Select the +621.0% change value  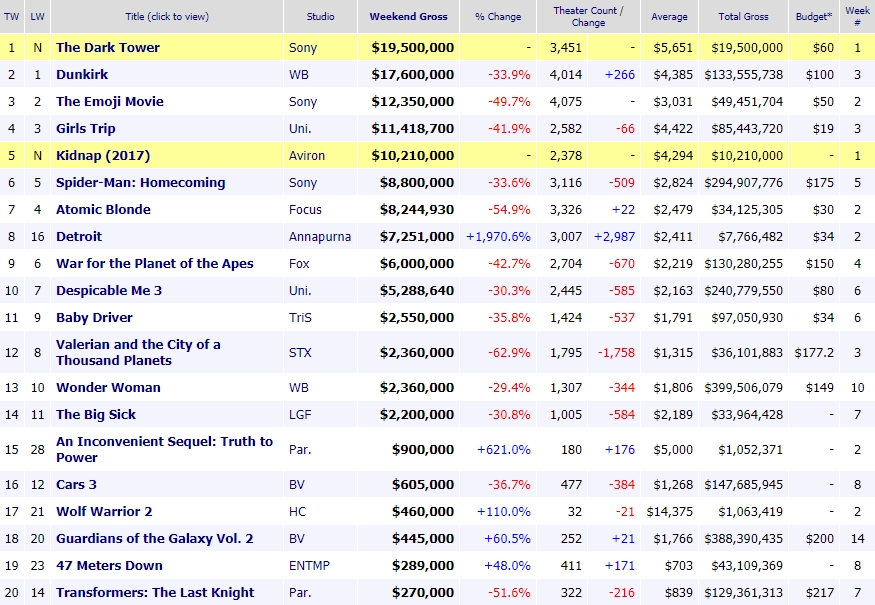(x=503, y=449)
